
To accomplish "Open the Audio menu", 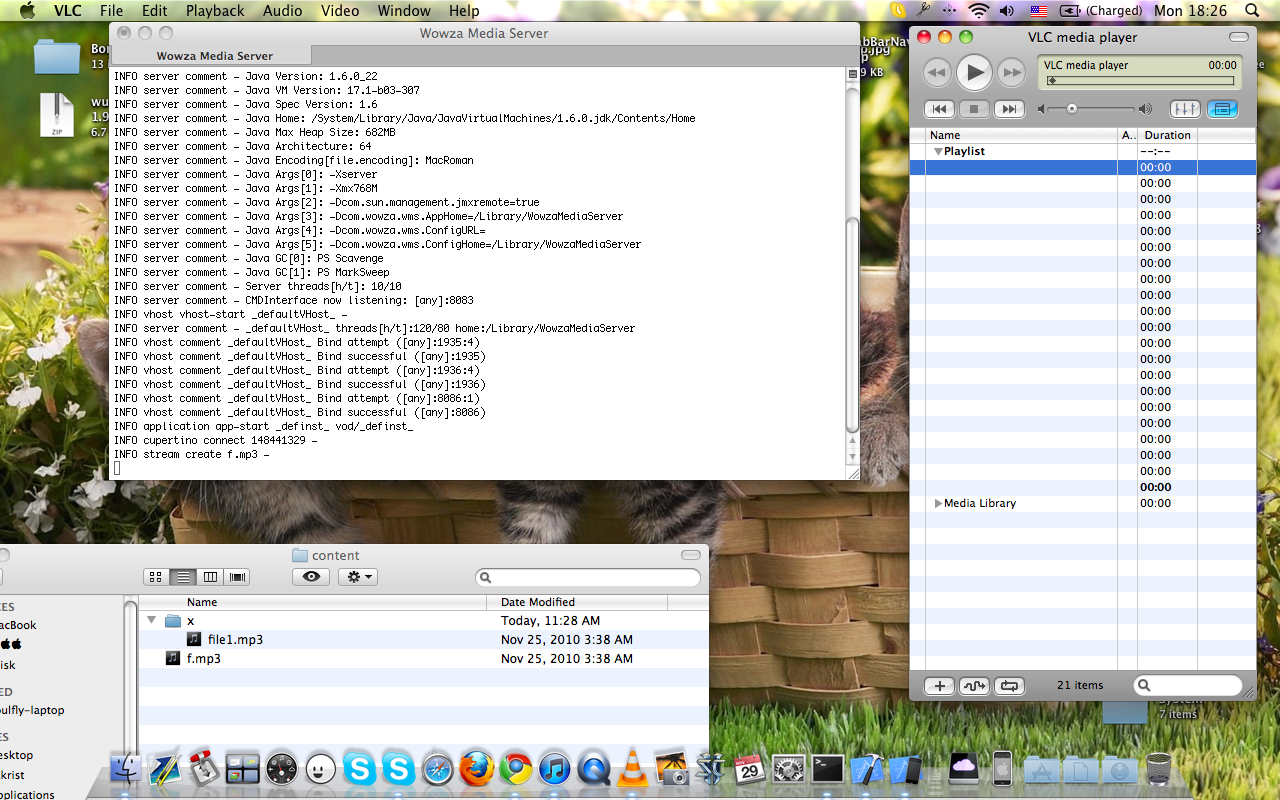I will [282, 11].
